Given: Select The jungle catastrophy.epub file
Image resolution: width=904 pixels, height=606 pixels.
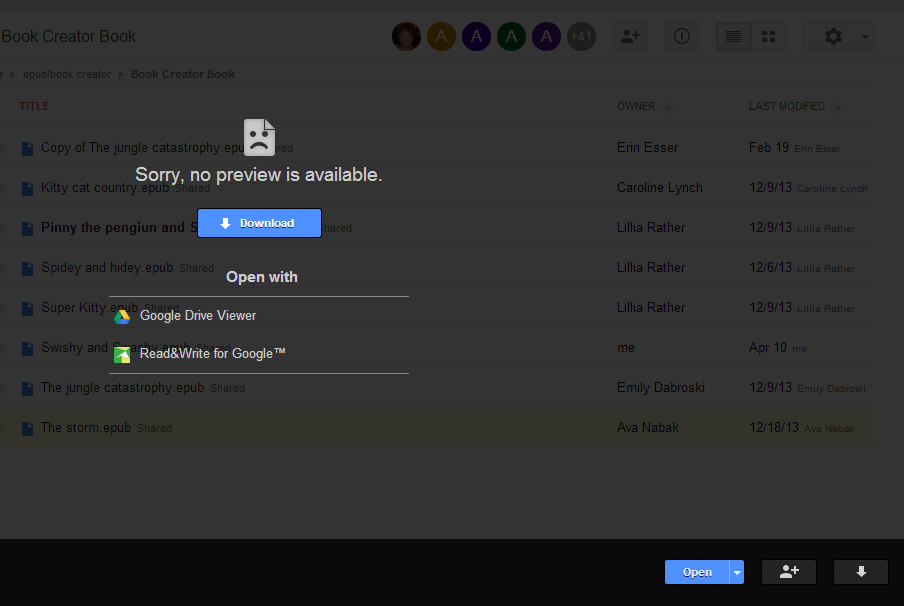Looking at the screenshot, I should click(122, 387).
